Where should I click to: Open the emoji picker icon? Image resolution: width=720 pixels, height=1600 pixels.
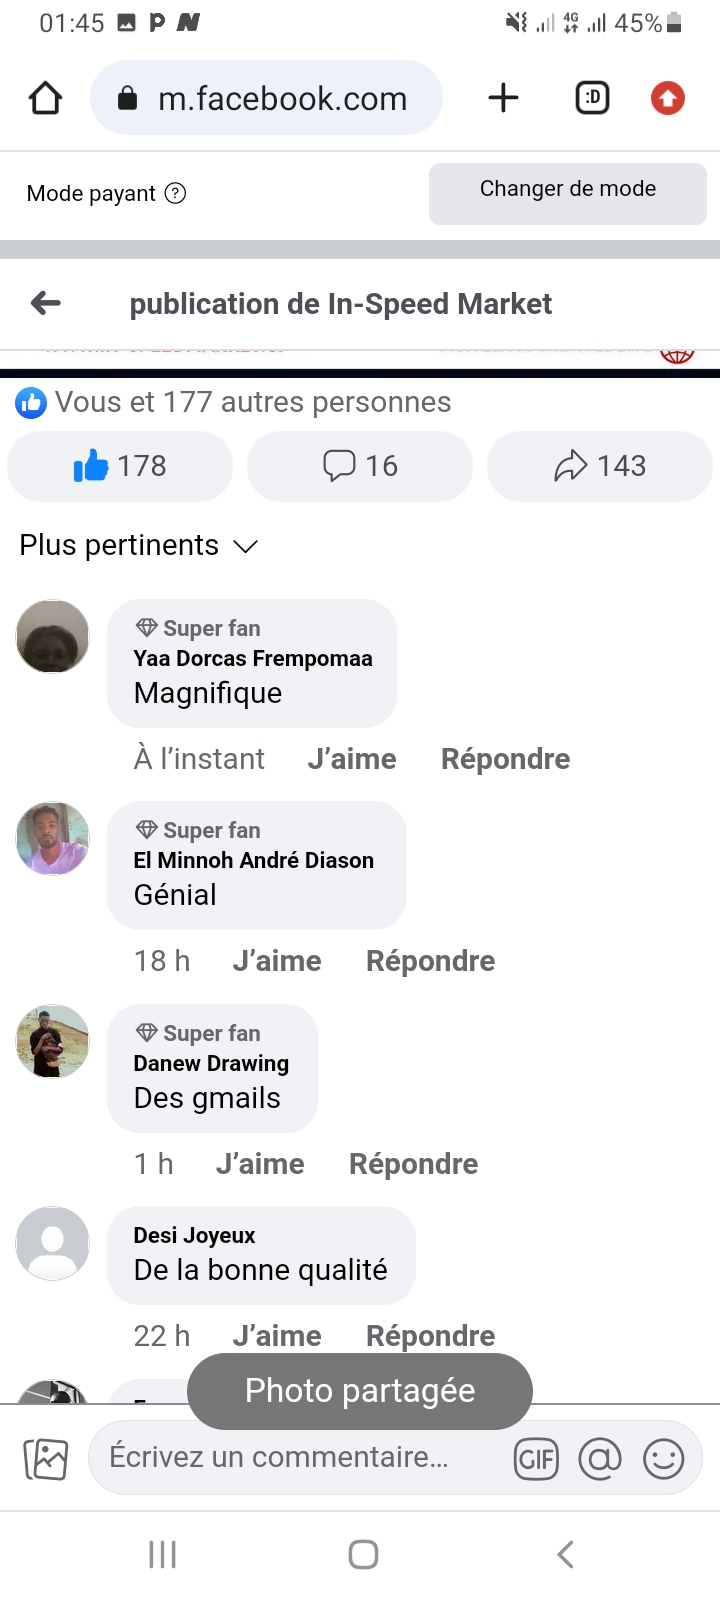664,1459
